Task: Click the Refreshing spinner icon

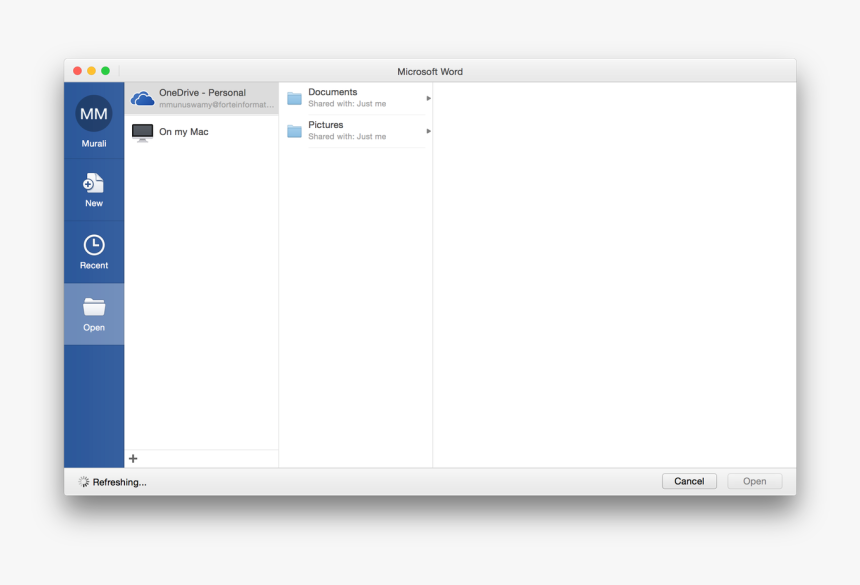Action: coord(83,482)
